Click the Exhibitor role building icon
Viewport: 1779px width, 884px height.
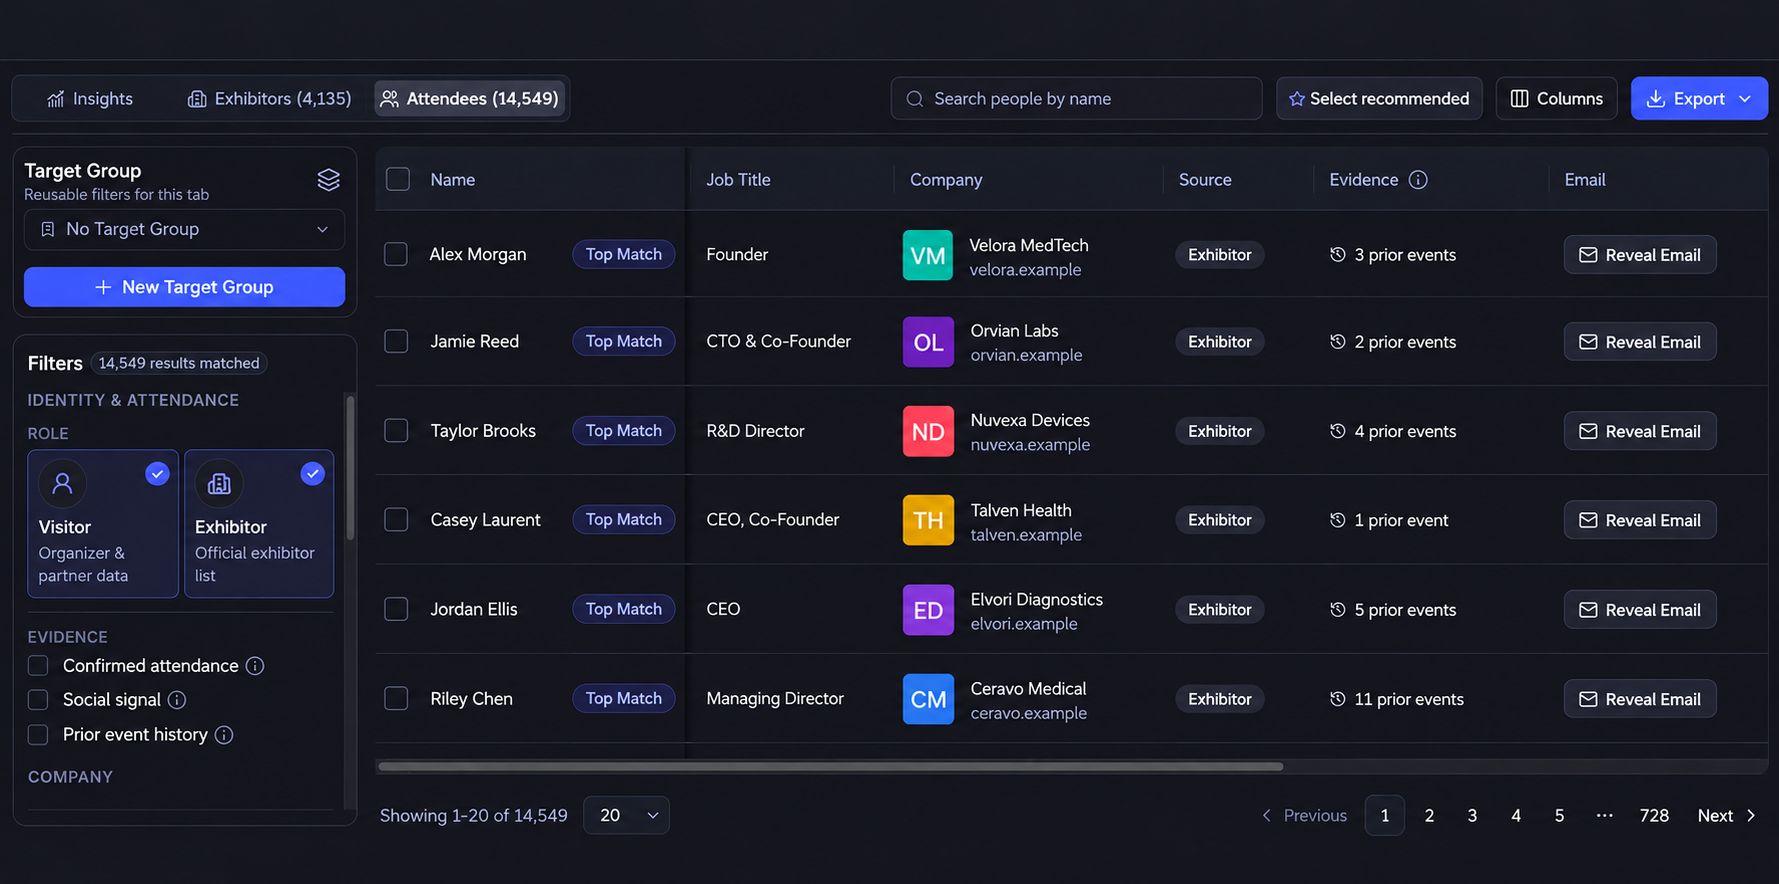pyautogui.click(x=219, y=484)
